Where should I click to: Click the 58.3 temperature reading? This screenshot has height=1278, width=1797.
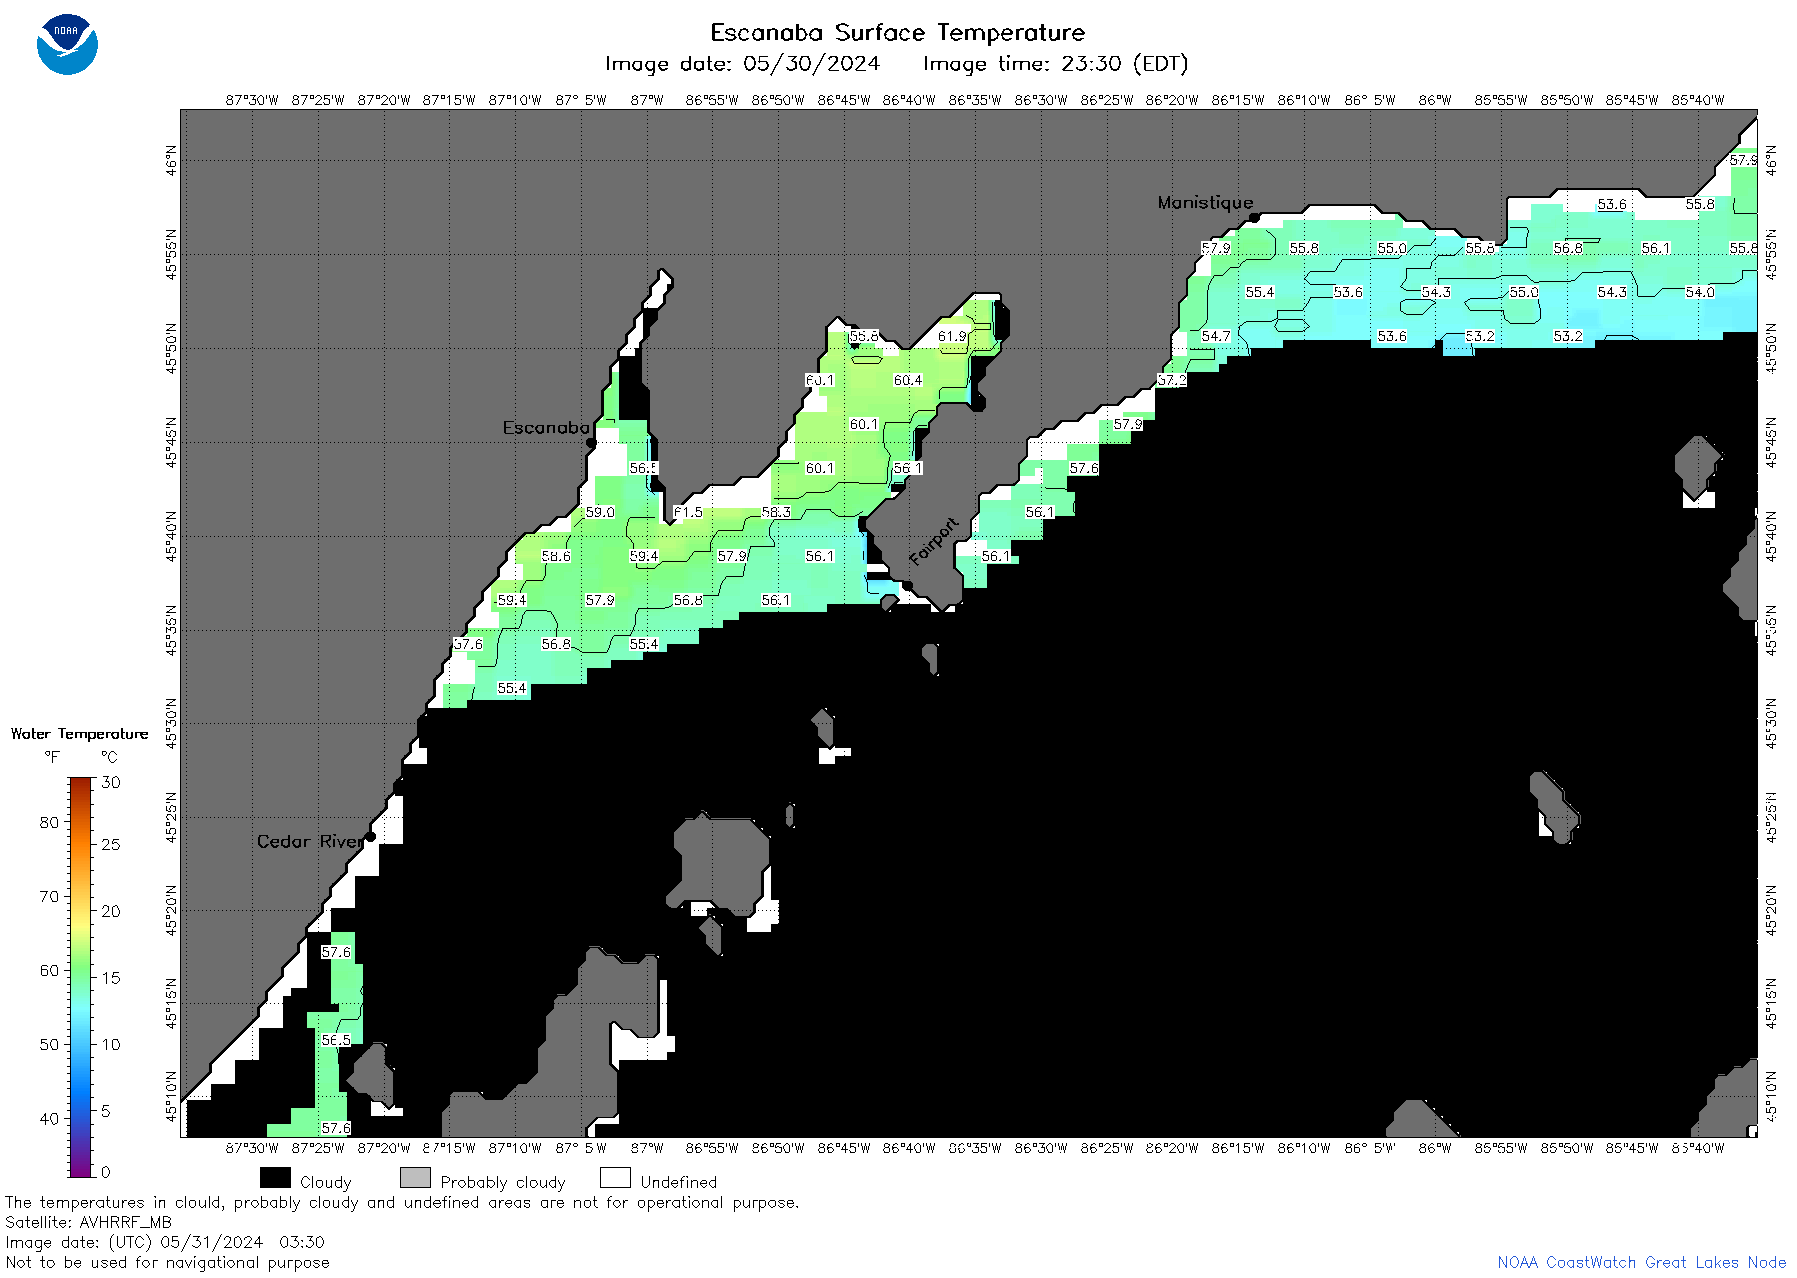pyautogui.click(x=776, y=512)
